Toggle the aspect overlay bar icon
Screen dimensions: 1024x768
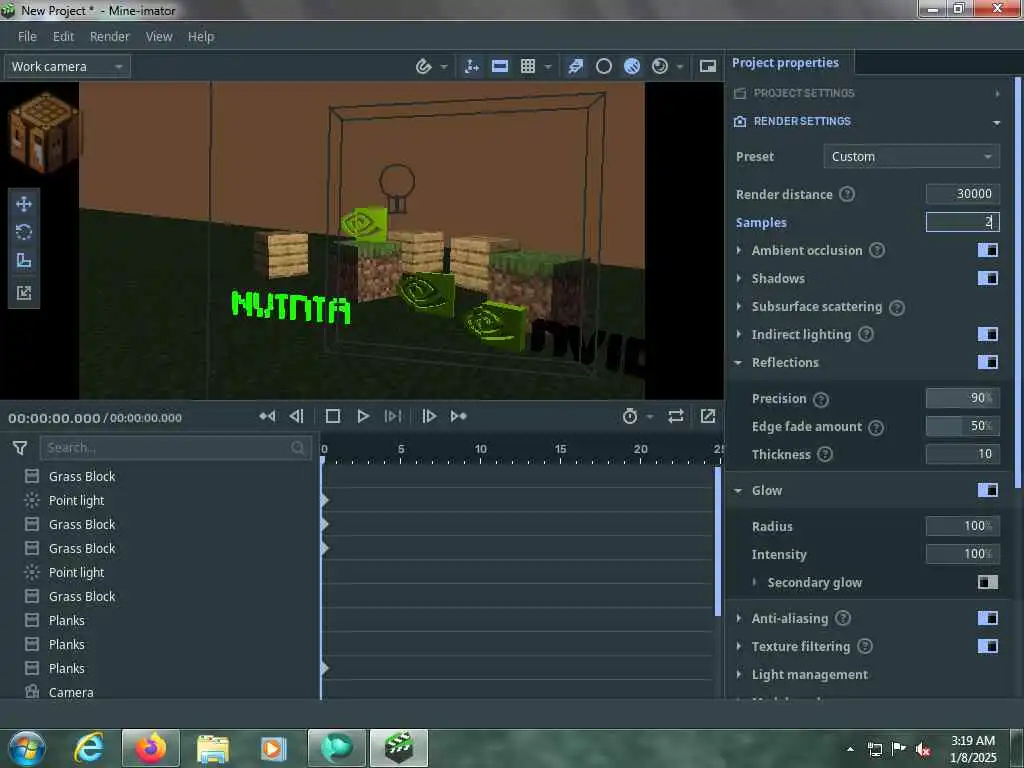(x=500, y=66)
